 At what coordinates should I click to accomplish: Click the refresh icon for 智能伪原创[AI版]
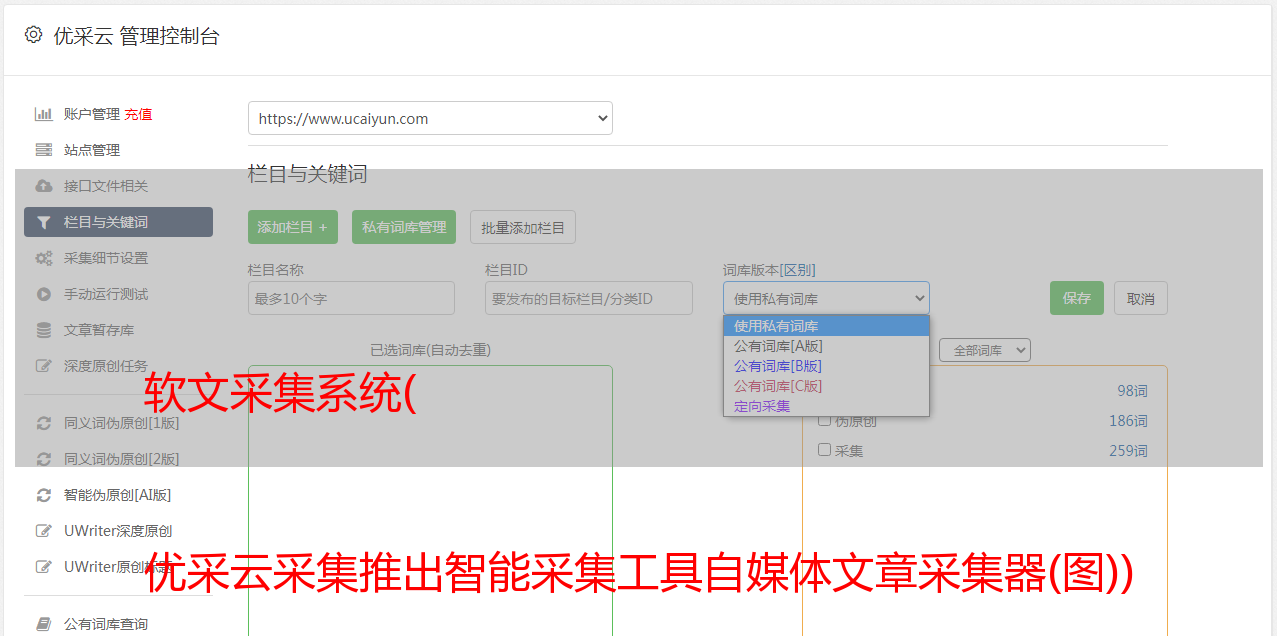point(44,495)
